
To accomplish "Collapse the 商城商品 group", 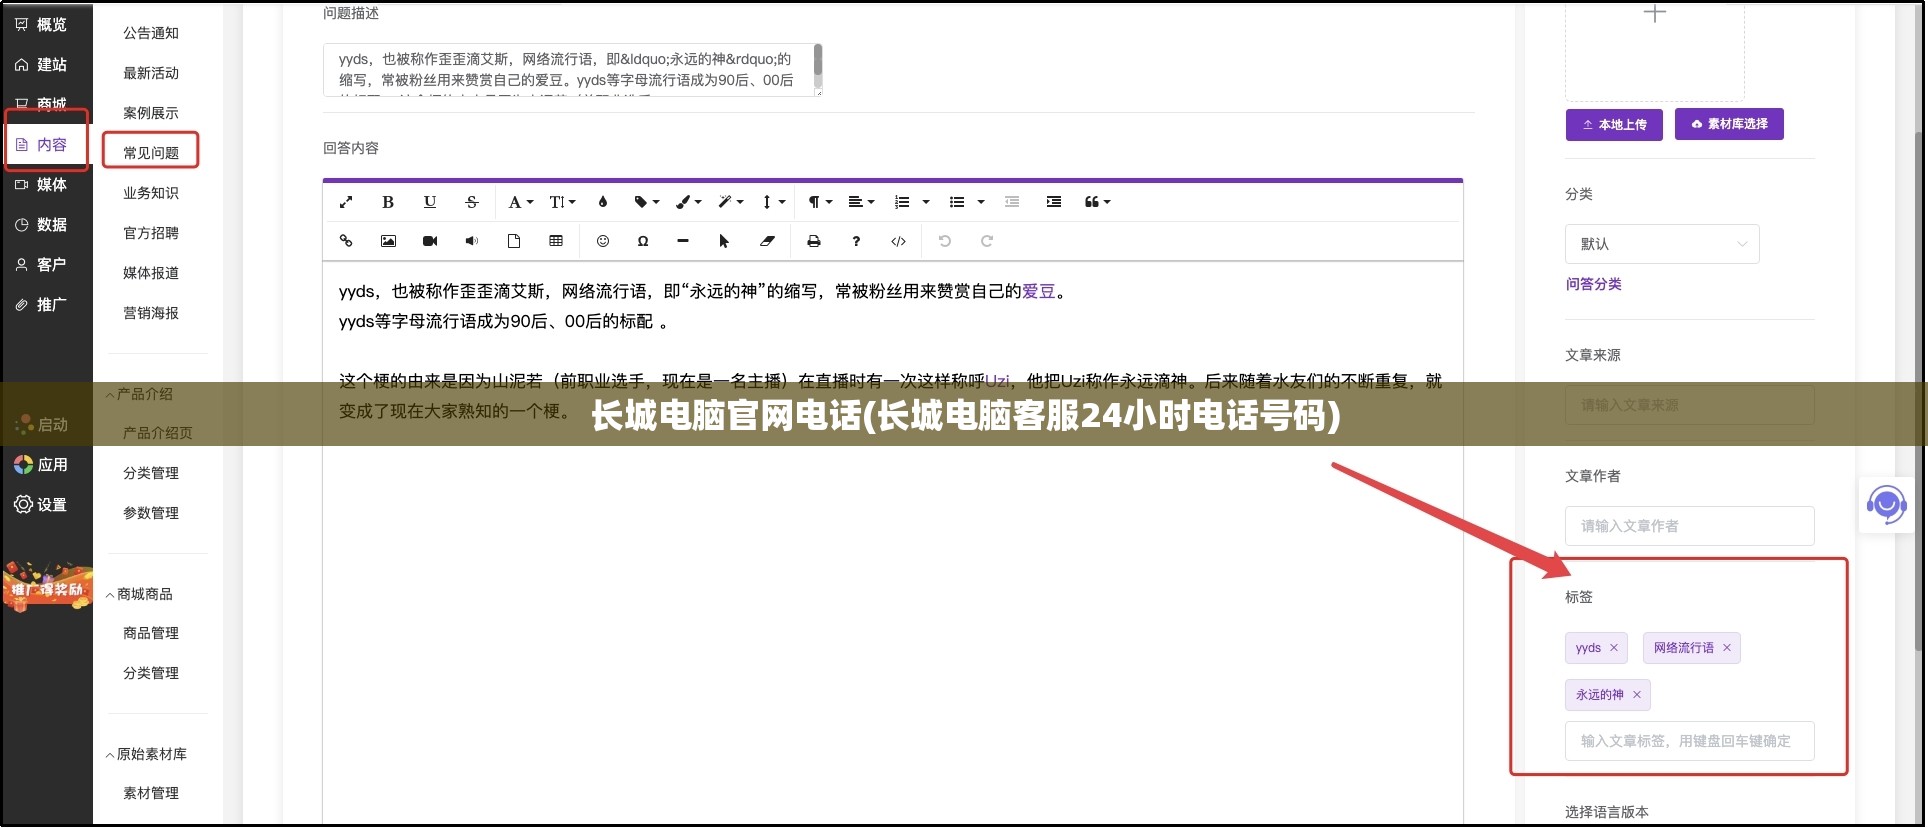I will pyautogui.click(x=139, y=594).
